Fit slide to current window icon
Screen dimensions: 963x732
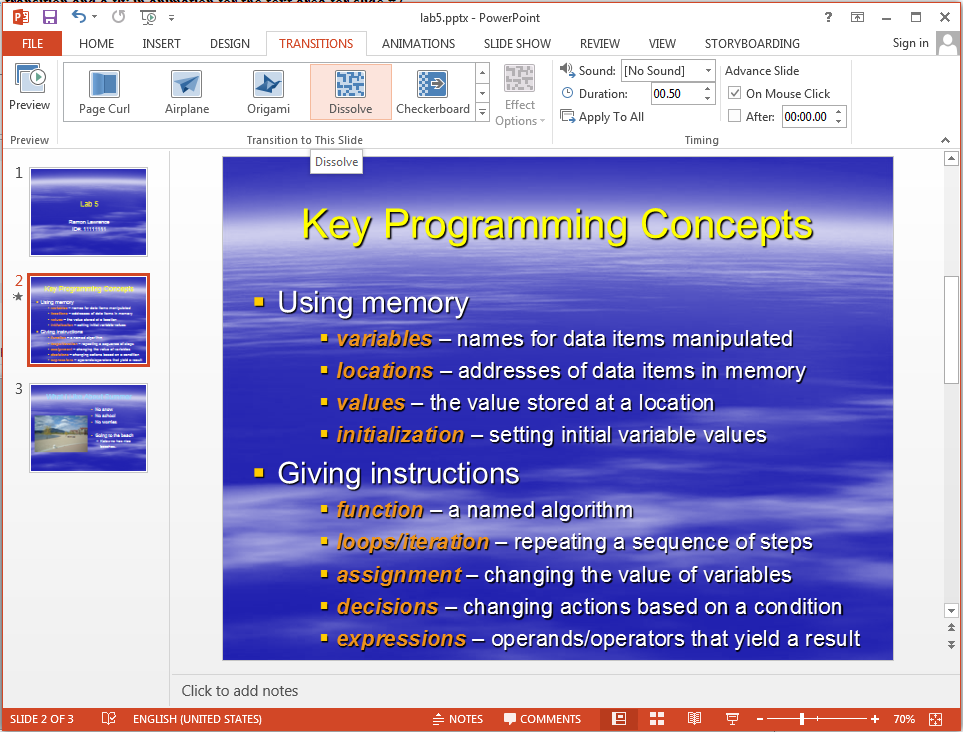(935, 719)
